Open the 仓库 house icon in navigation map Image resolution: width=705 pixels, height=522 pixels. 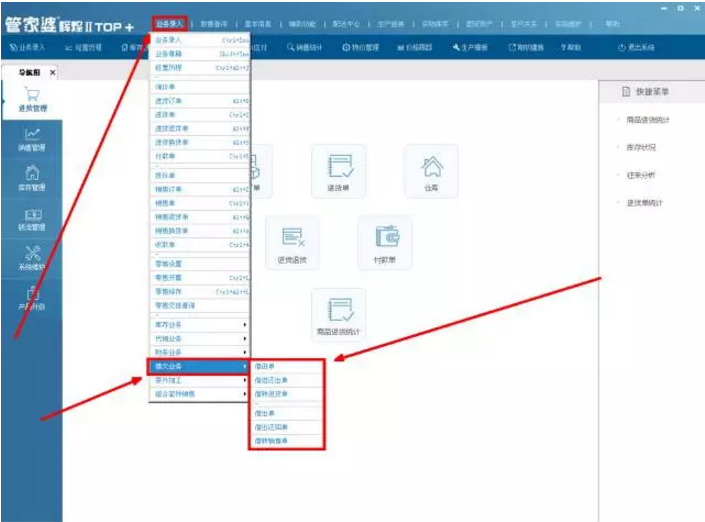[x=431, y=171]
